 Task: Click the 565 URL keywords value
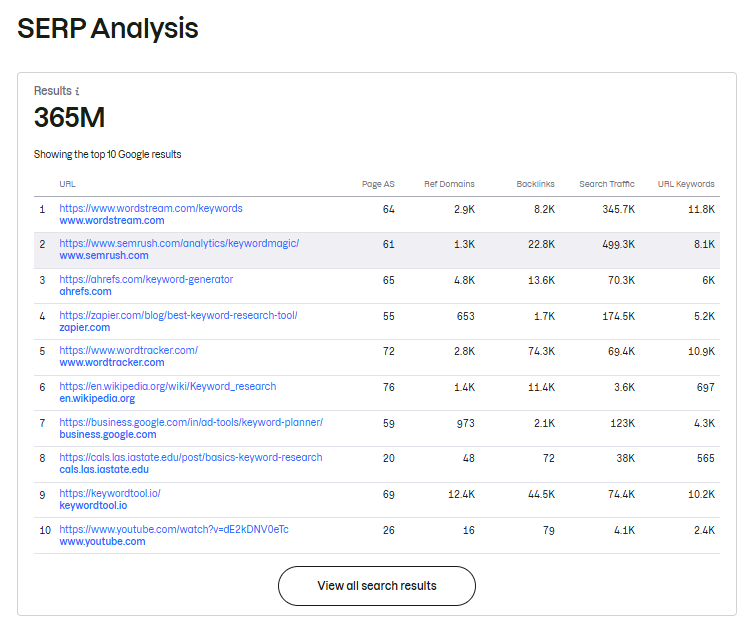705,458
